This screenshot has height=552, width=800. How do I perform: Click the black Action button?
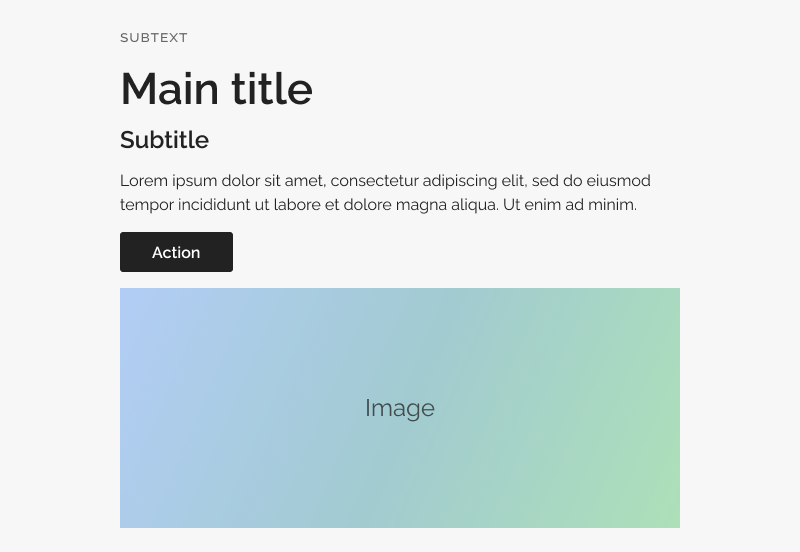click(x=176, y=252)
